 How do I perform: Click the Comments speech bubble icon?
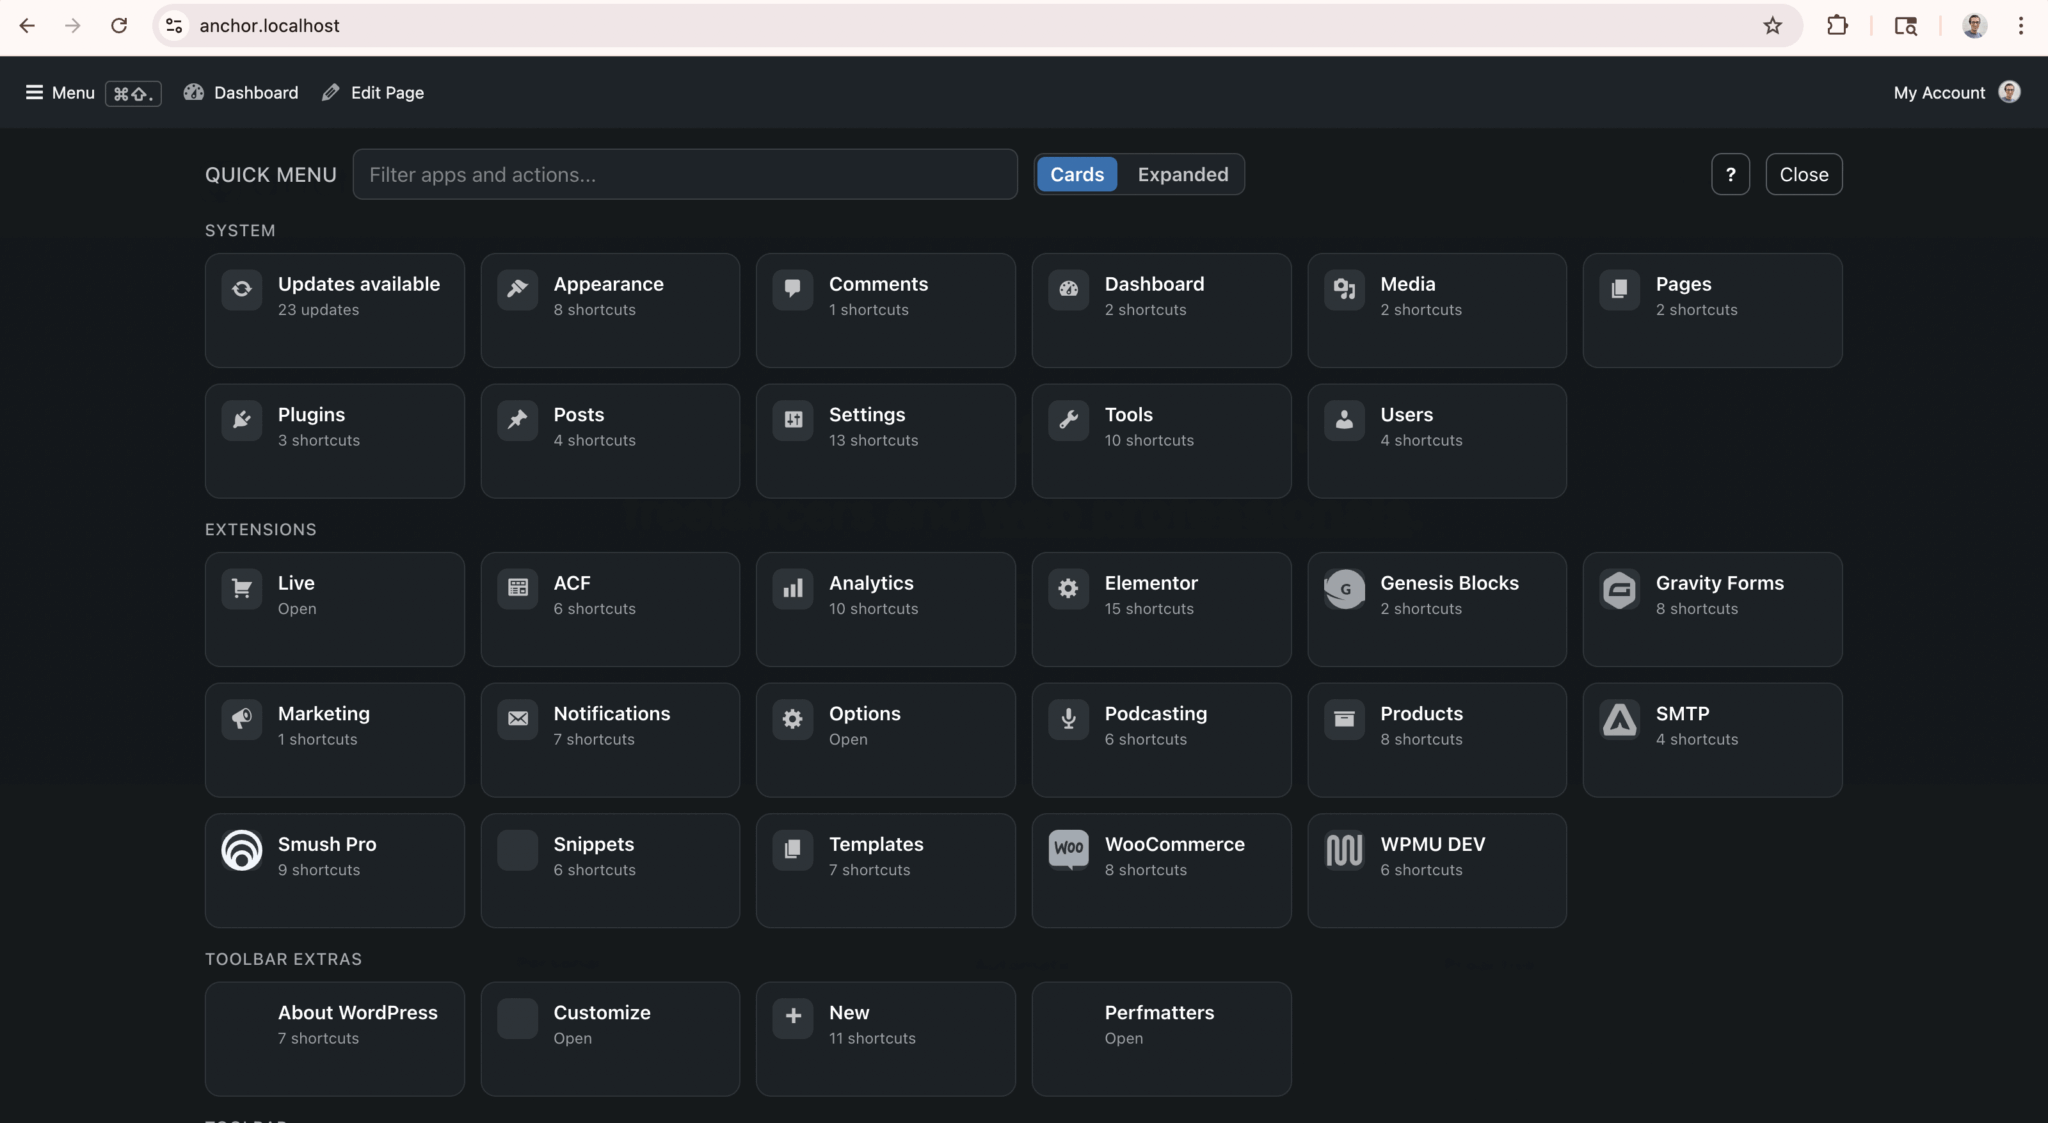pyautogui.click(x=793, y=289)
